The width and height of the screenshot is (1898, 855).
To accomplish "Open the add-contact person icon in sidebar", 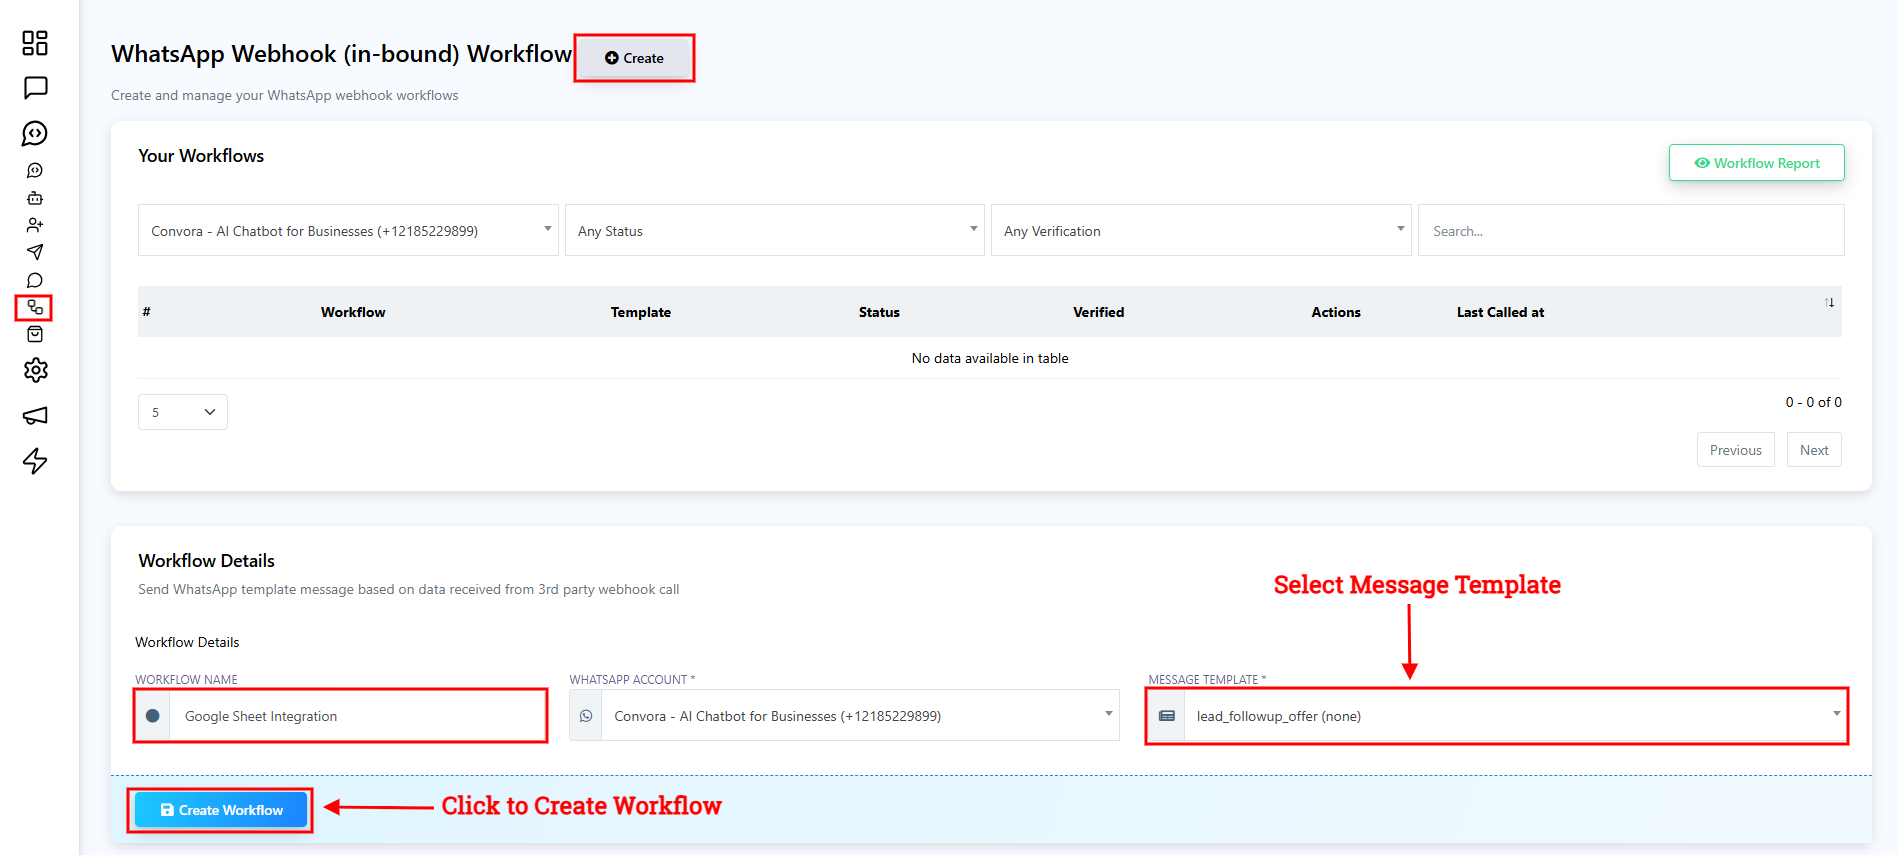I will click(x=35, y=225).
